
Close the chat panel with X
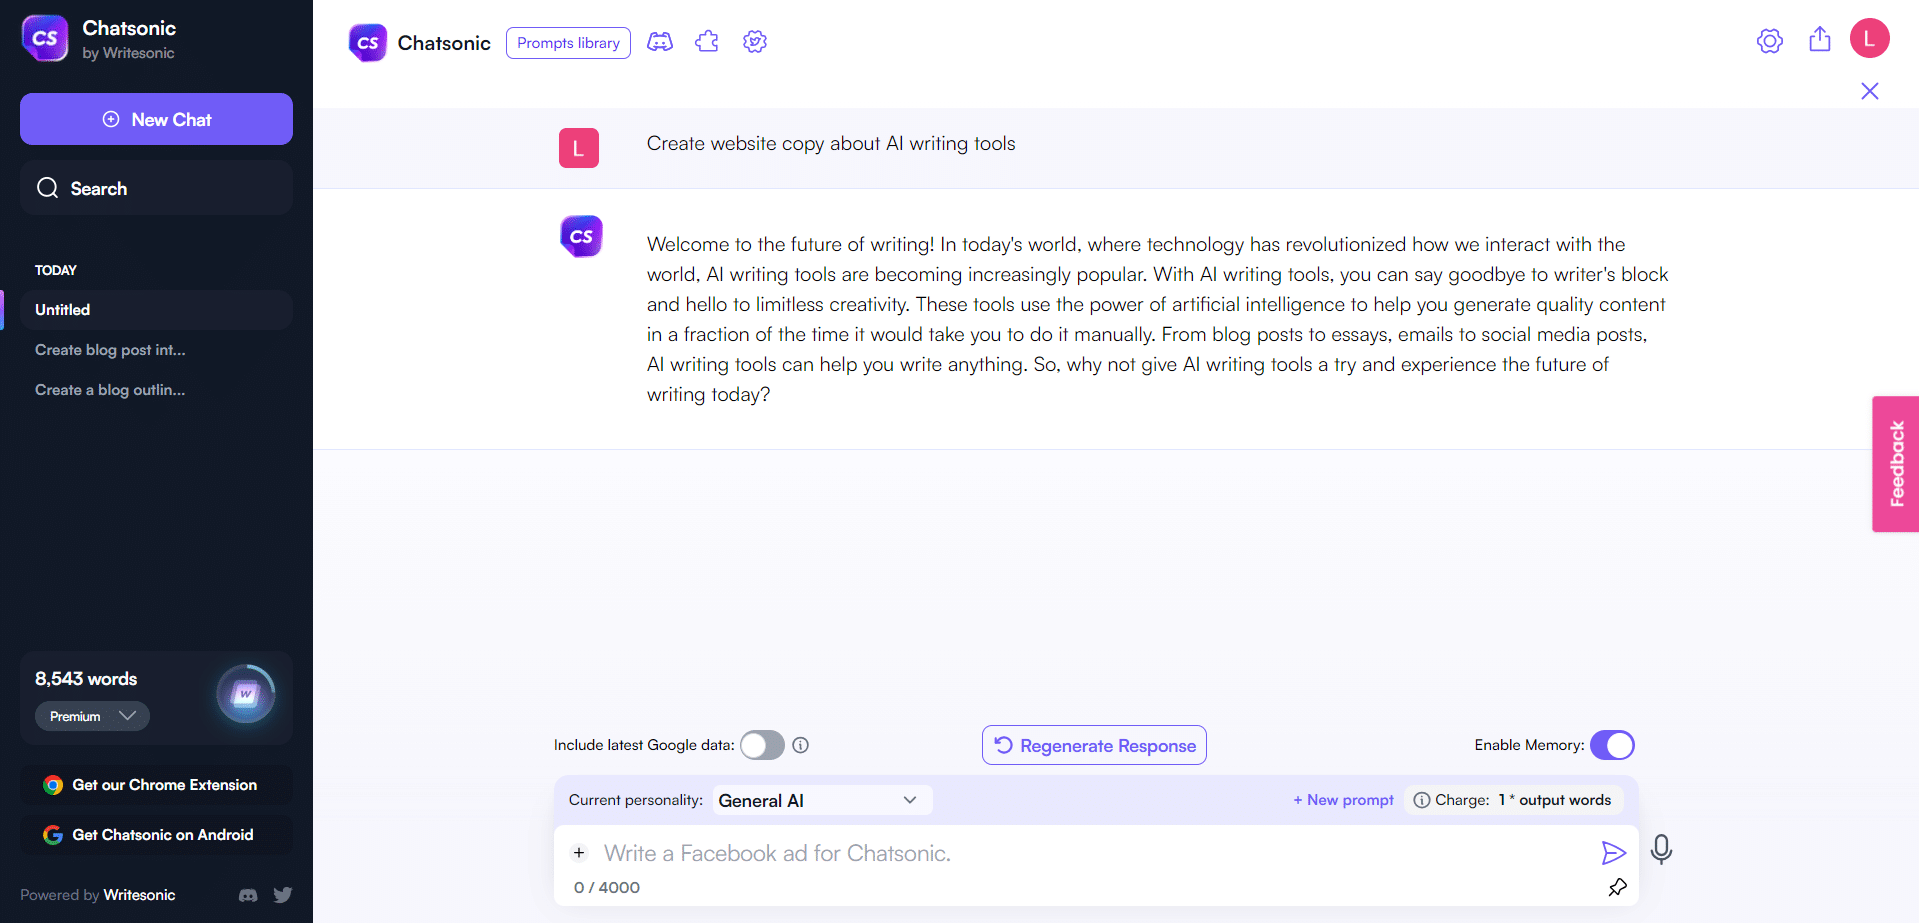click(1870, 91)
